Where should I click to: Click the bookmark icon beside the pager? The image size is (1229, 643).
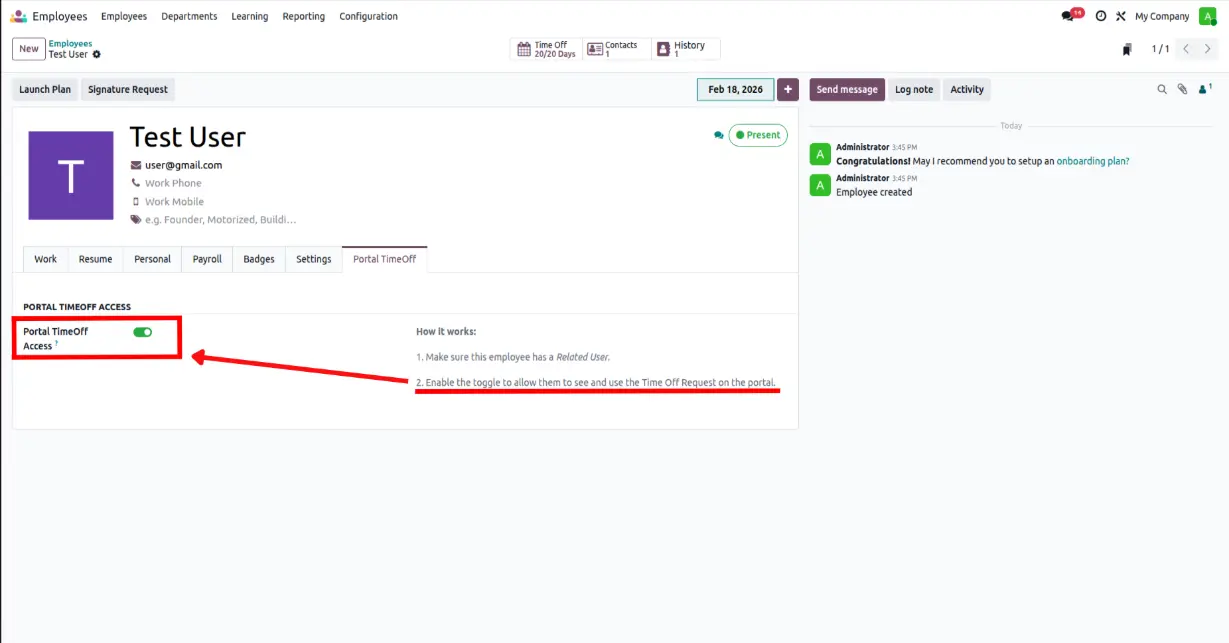(x=1127, y=49)
